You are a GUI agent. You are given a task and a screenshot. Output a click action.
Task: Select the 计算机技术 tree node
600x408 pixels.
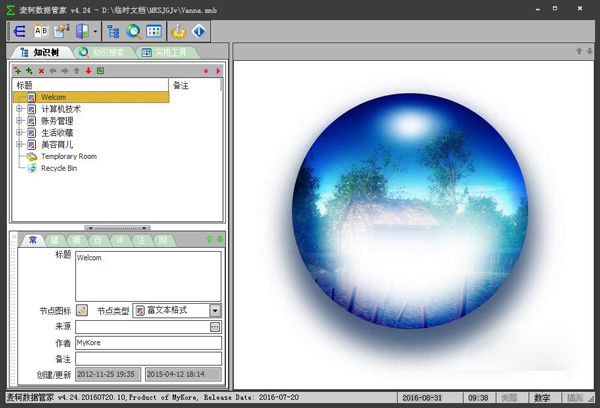[61, 109]
